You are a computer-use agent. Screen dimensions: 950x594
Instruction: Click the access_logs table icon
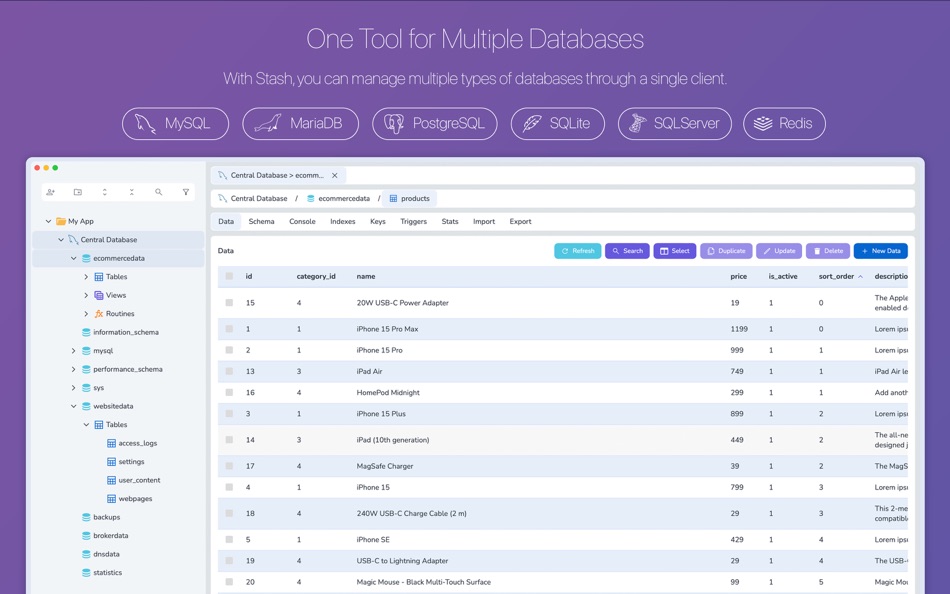click(x=111, y=443)
